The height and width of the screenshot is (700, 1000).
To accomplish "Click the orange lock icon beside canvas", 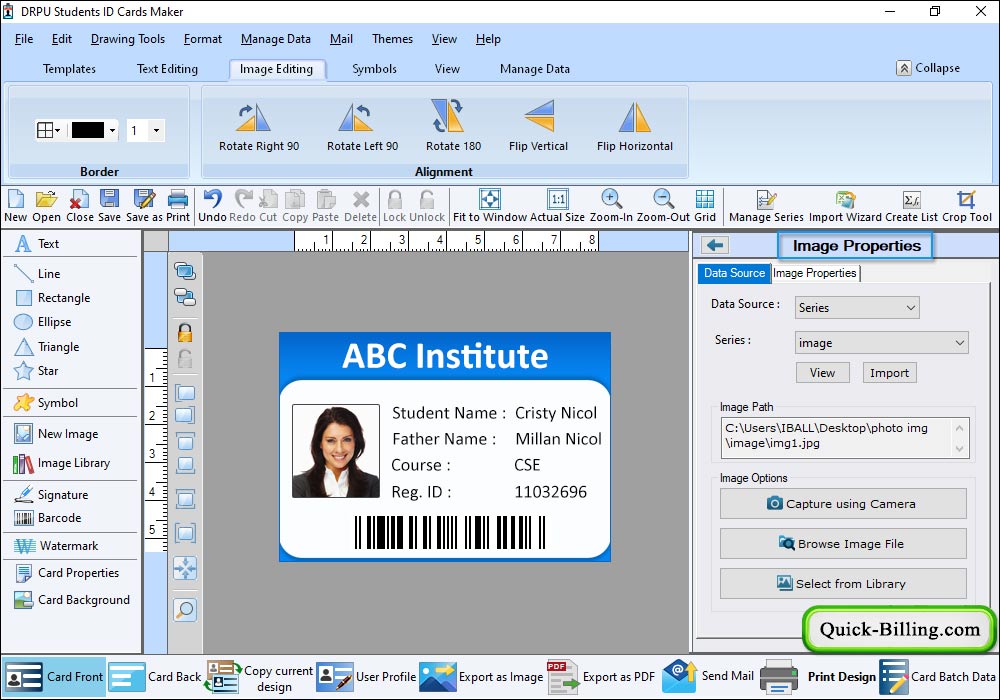I will [185, 332].
